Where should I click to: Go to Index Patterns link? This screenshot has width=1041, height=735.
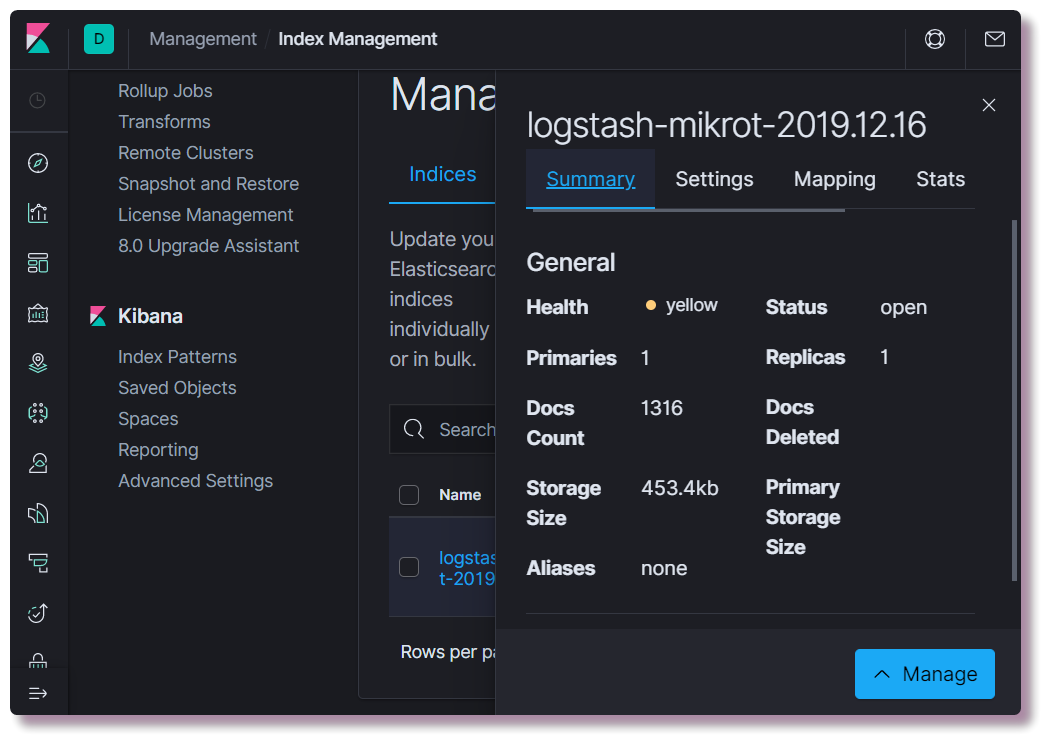tap(177, 357)
